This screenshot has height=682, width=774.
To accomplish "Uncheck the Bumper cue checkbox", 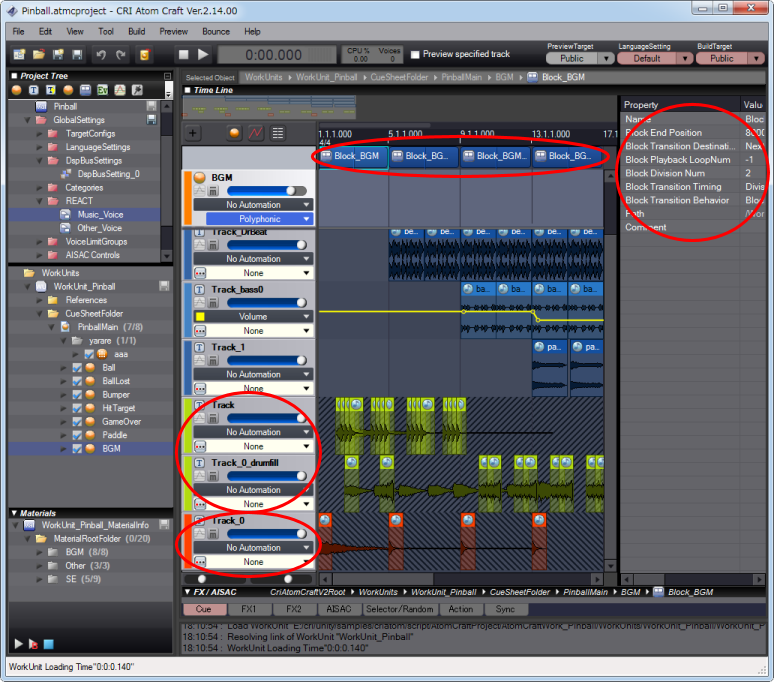I will (x=78, y=395).
